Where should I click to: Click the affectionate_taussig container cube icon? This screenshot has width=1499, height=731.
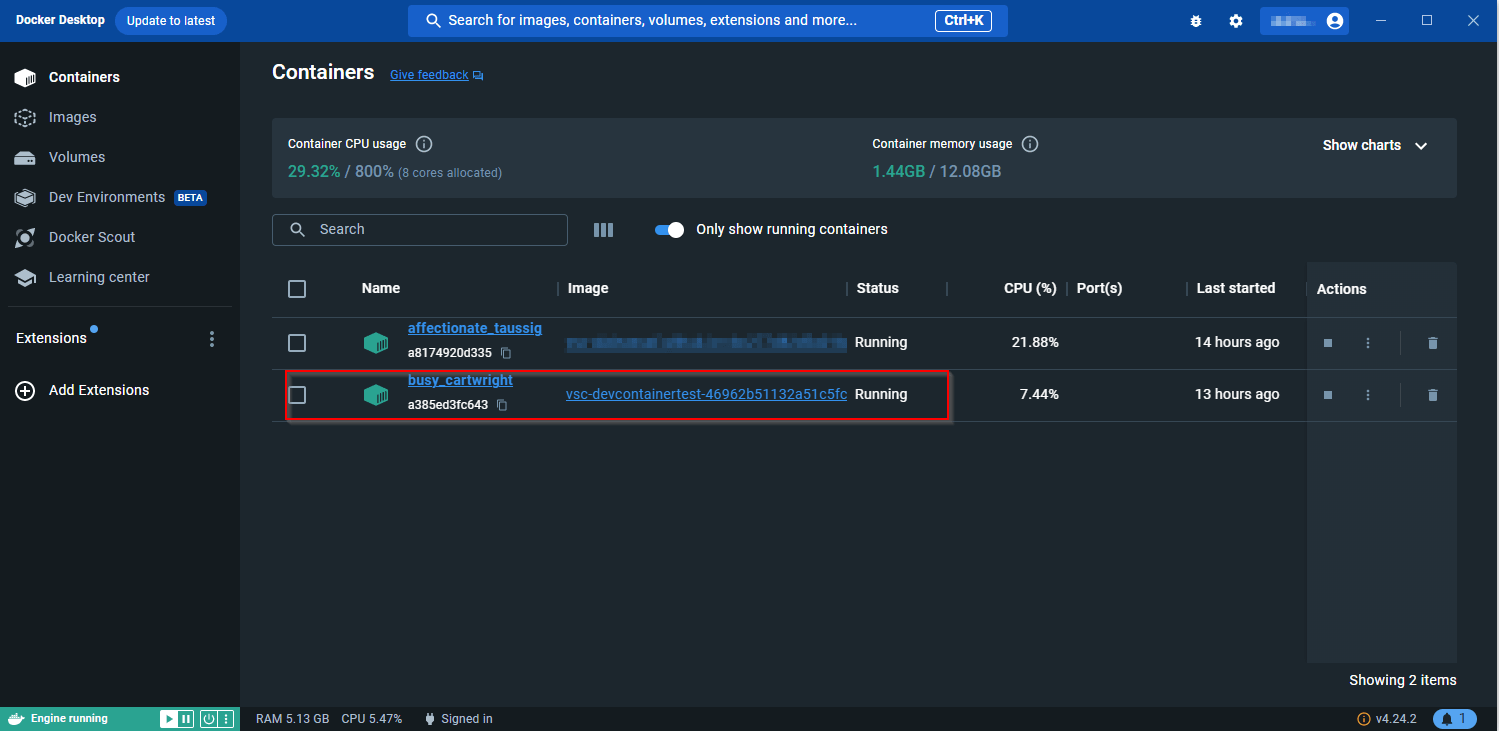click(x=376, y=343)
